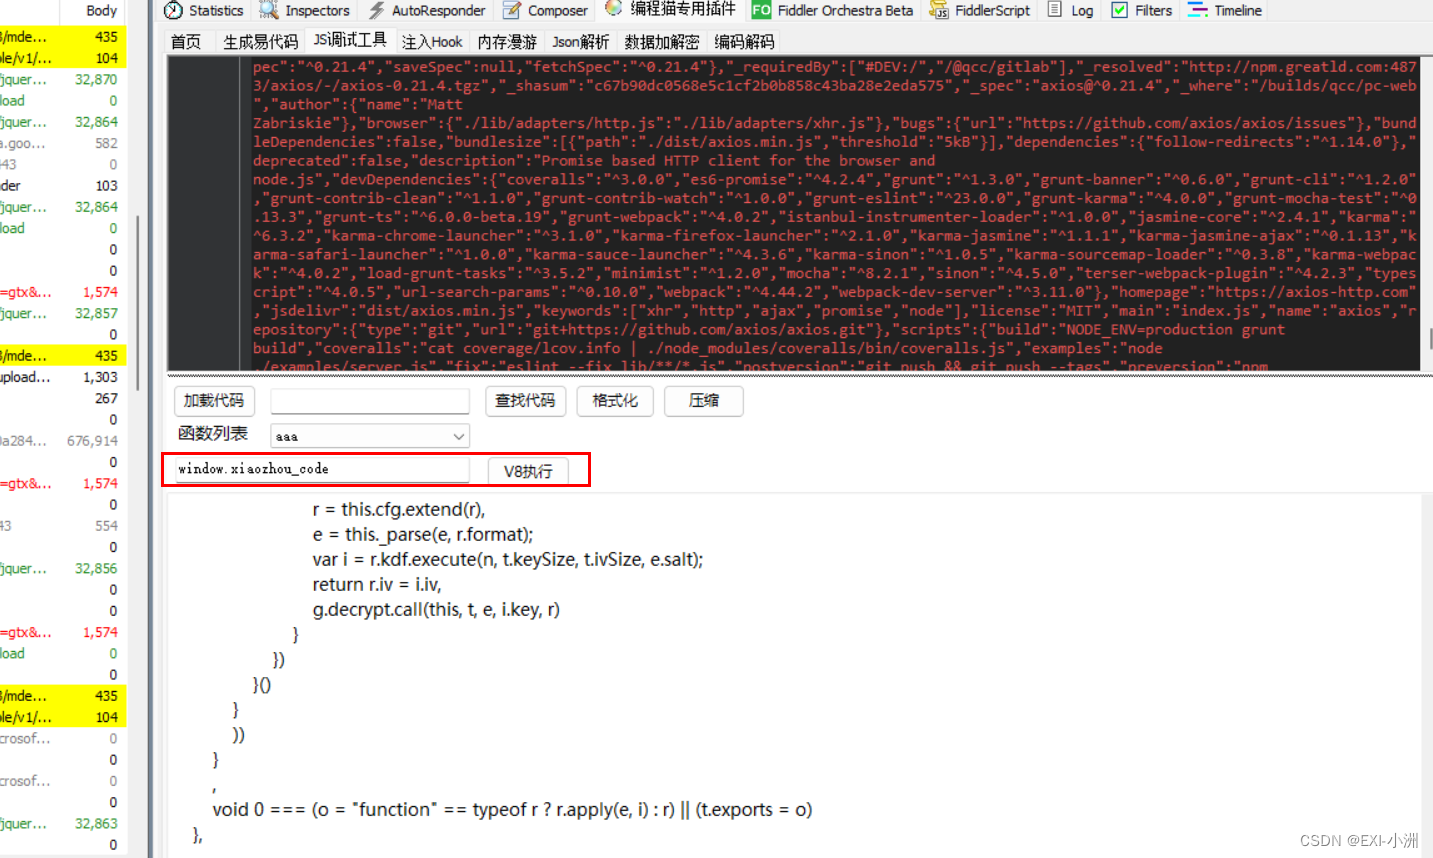
Task: Click the Composer pencil icon
Action: [x=511, y=10]
